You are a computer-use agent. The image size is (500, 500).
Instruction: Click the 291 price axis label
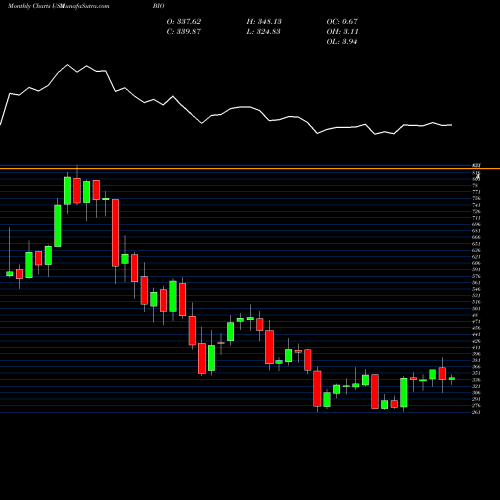pyautogui.click(x=476, y=399)
